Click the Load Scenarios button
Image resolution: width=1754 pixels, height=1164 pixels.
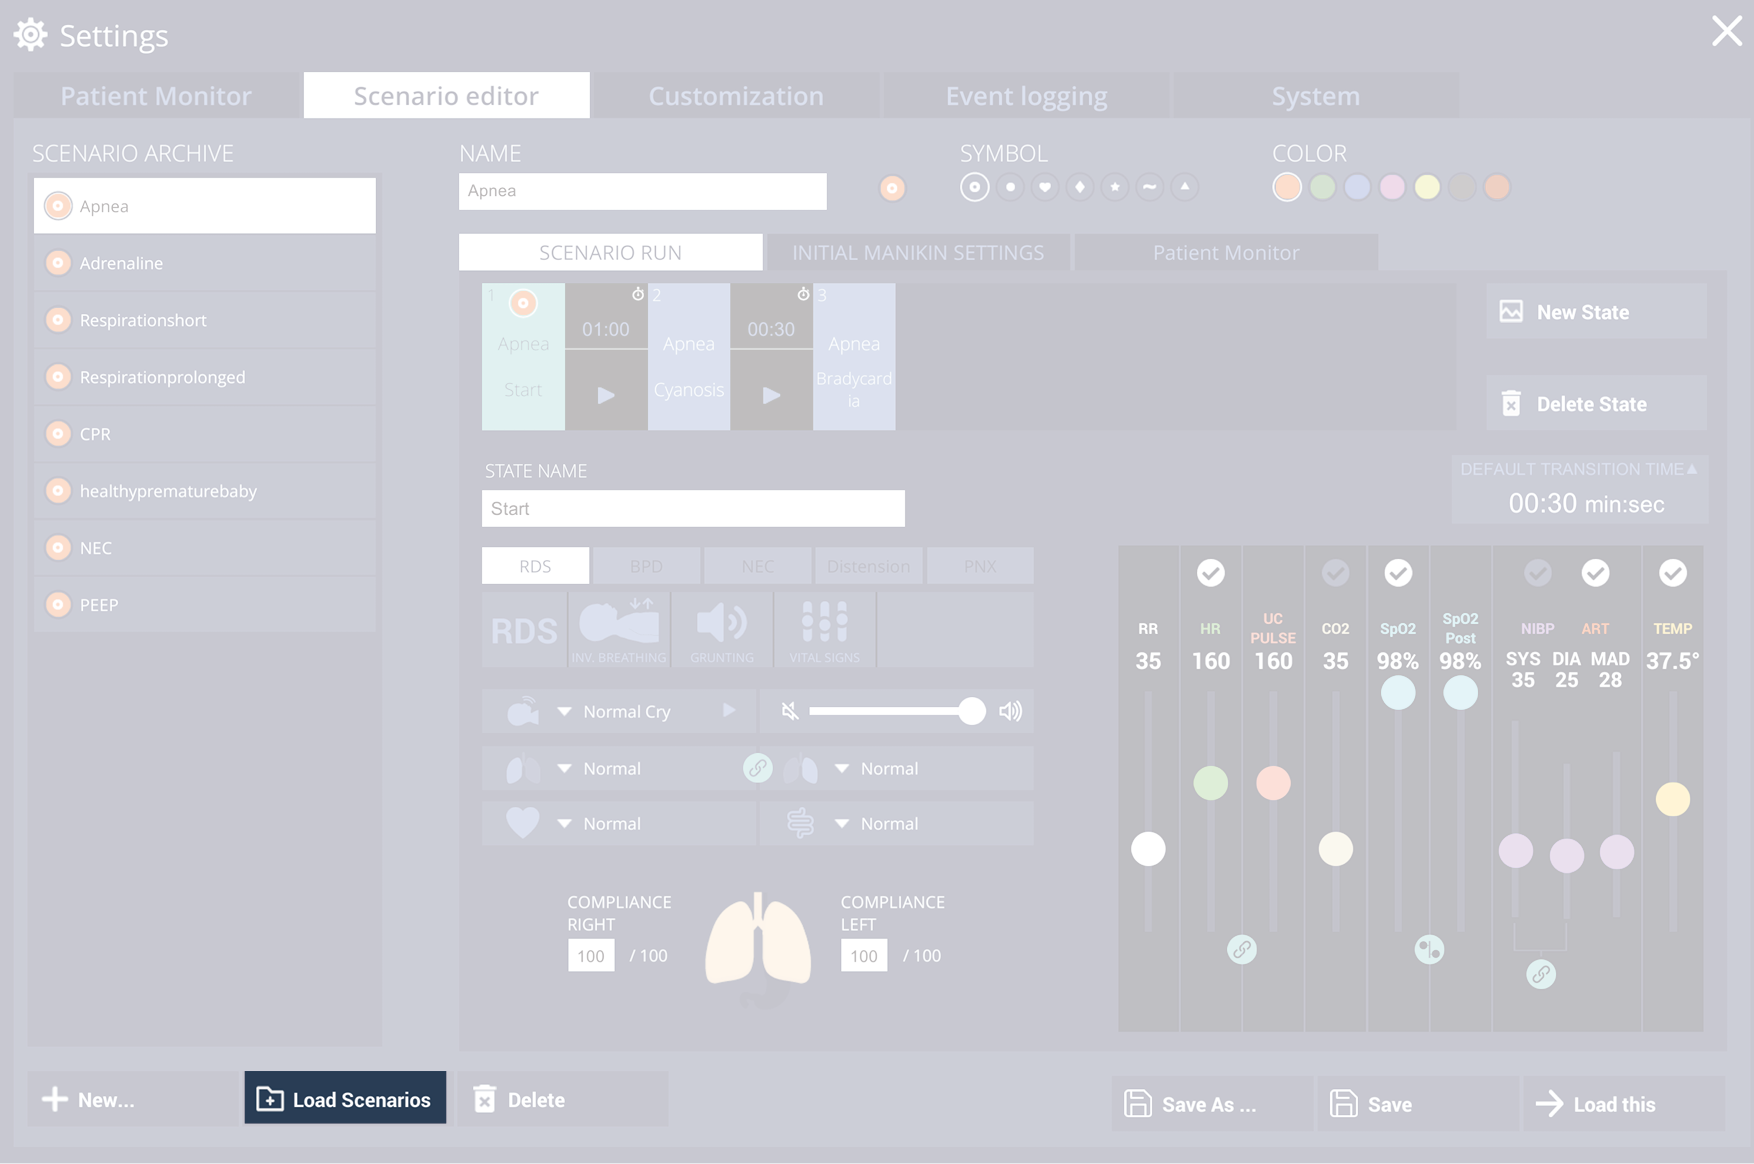[345, 1099]
